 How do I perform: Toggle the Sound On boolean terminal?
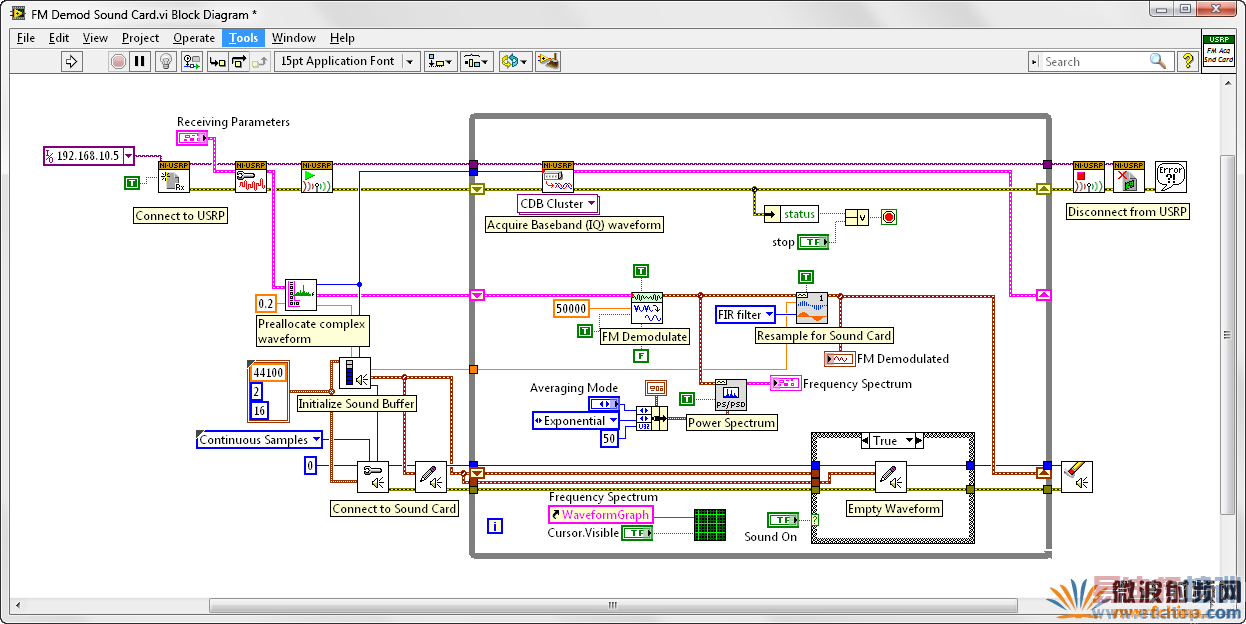(x=783, y=519)
